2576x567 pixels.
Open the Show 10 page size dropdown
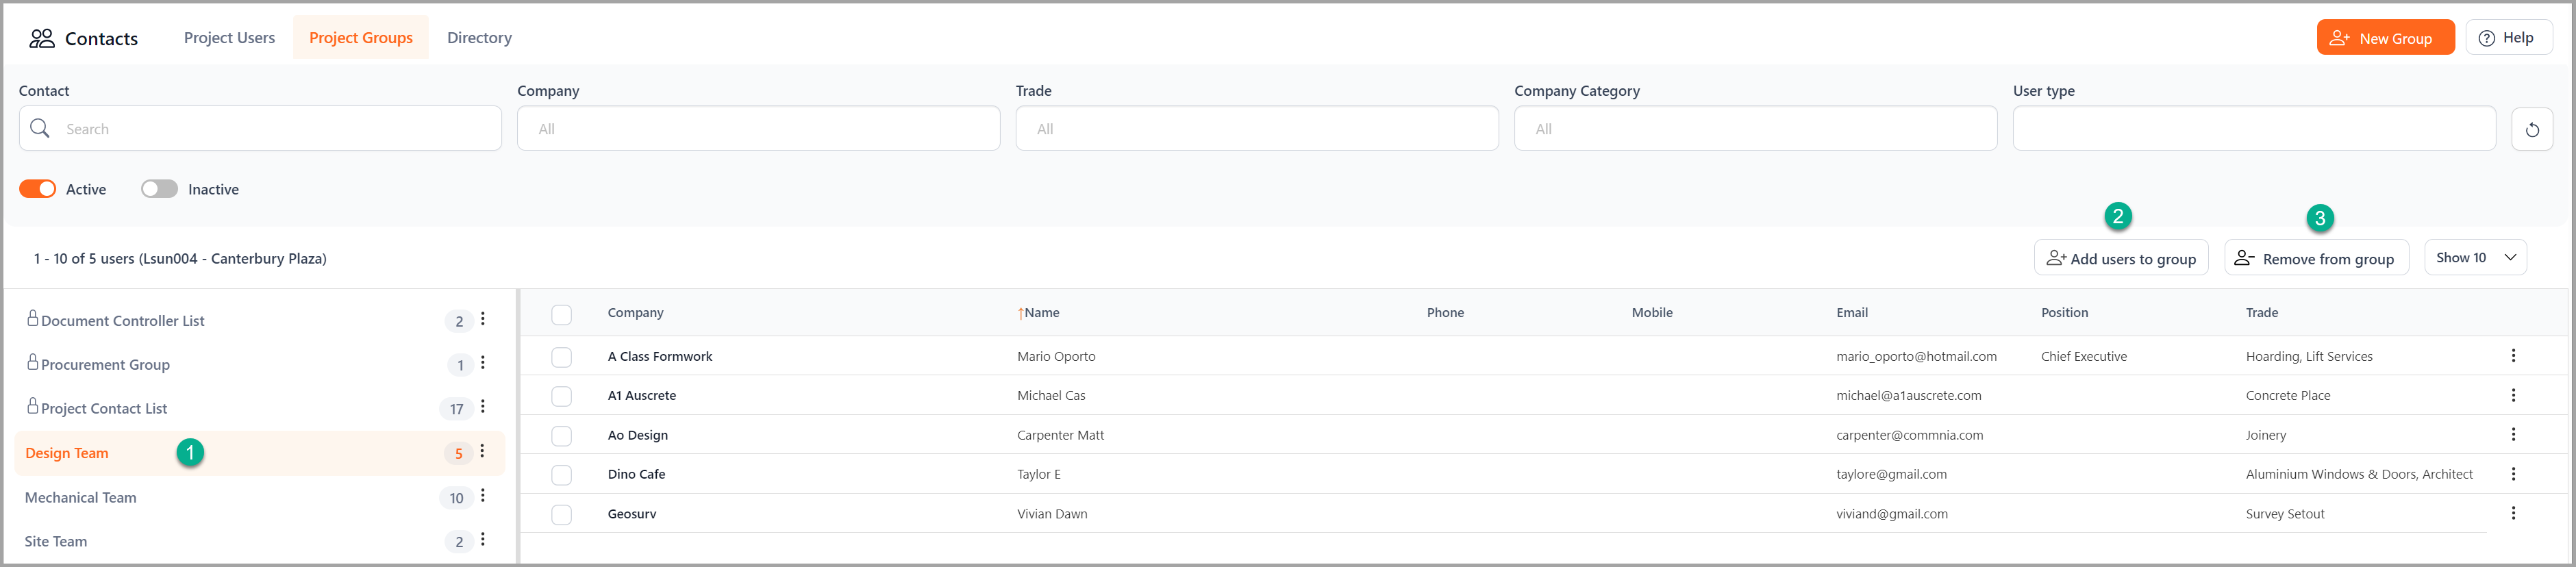pos(2474,257)
